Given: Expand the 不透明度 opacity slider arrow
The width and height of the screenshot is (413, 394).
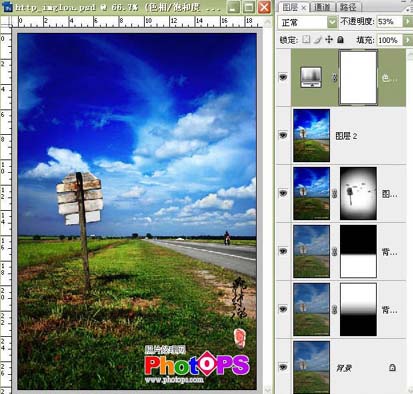Looking at the screenshot, I should [x=408, y=22].
